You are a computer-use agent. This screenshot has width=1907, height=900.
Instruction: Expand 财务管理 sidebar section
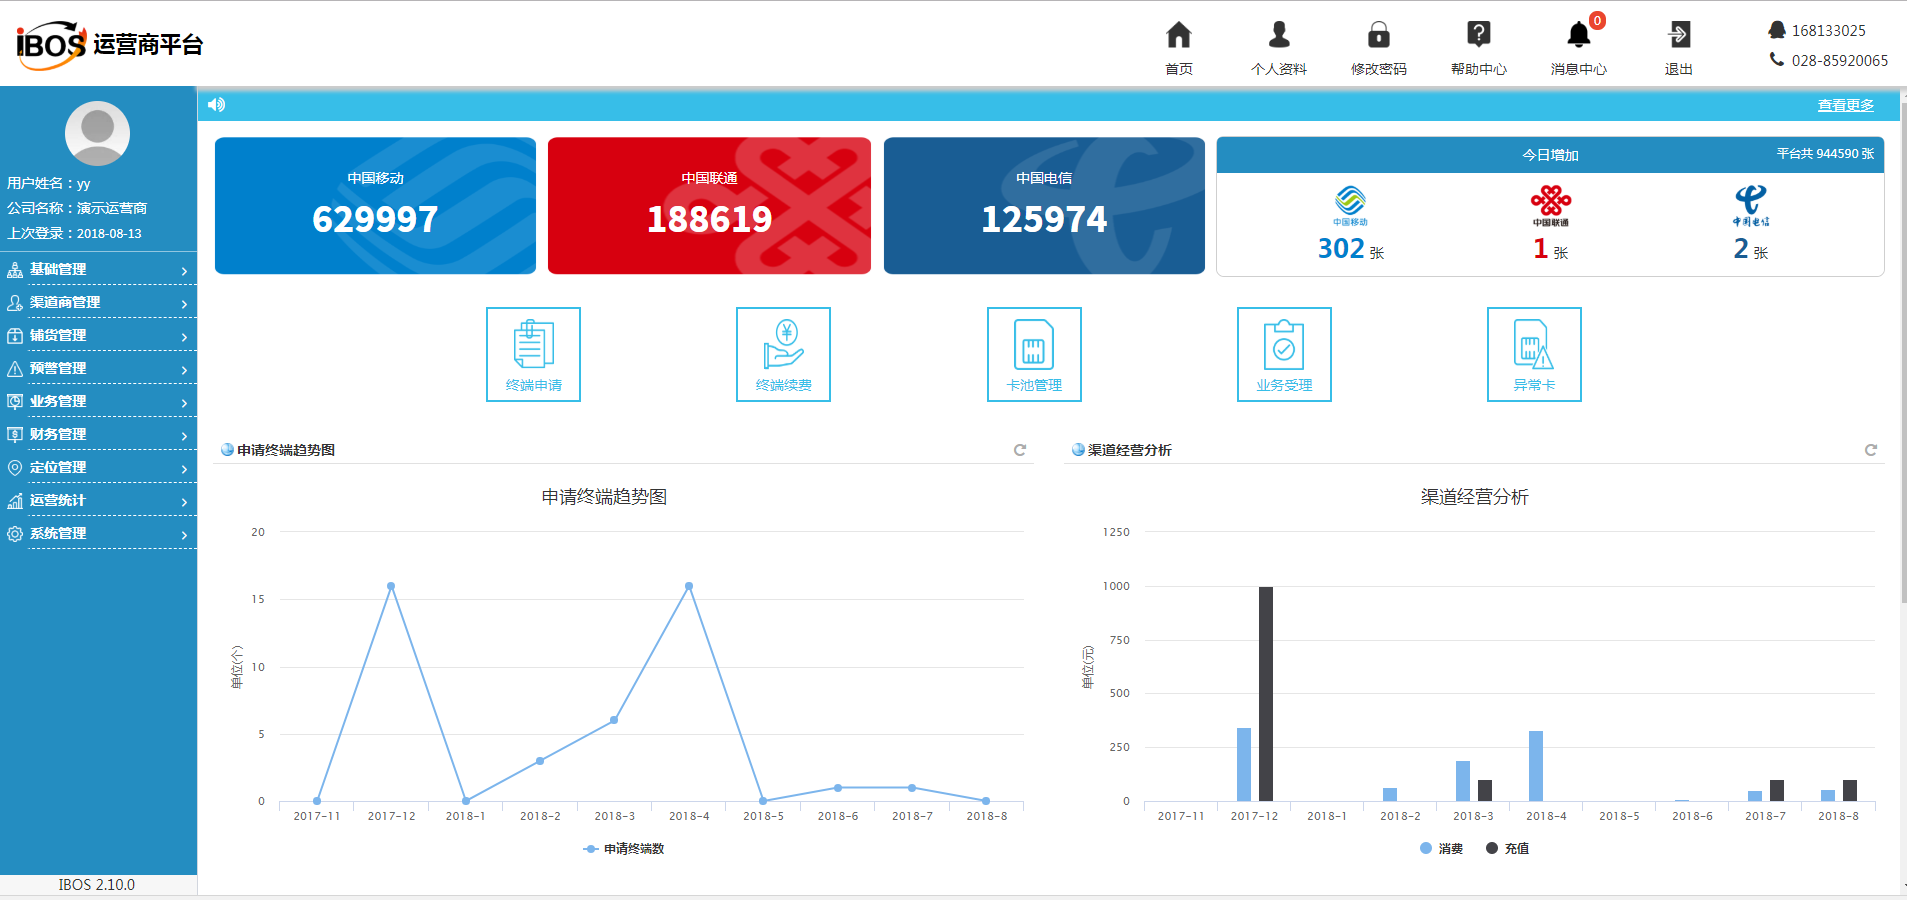98,435
